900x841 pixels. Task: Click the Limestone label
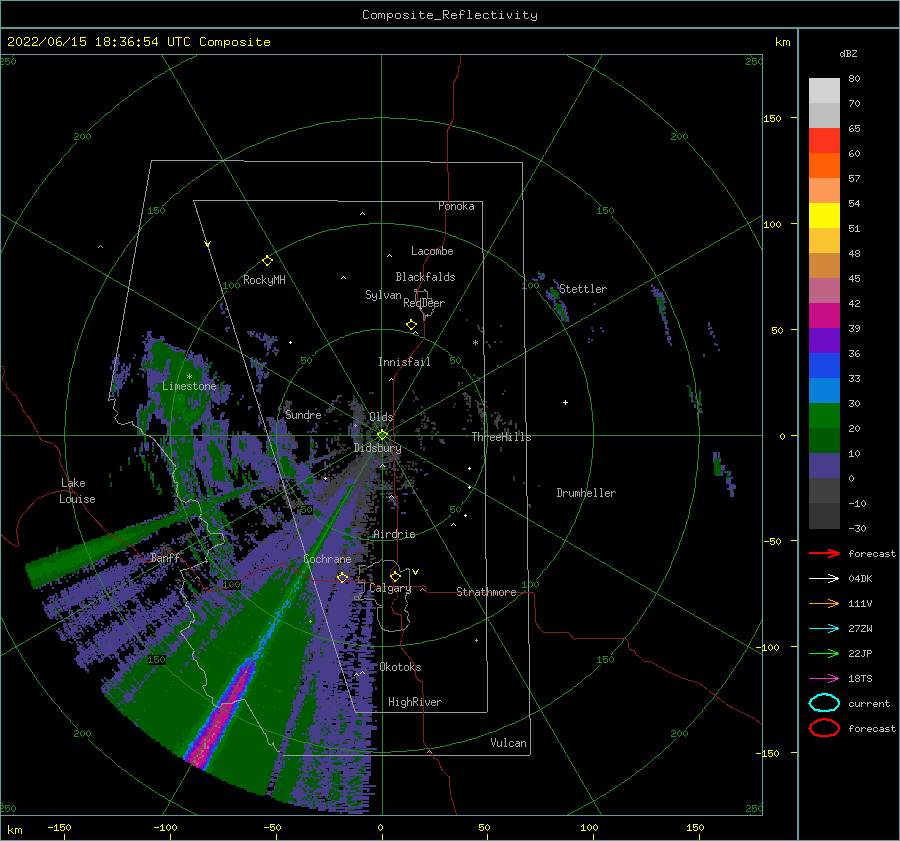[x=189, y=386]
